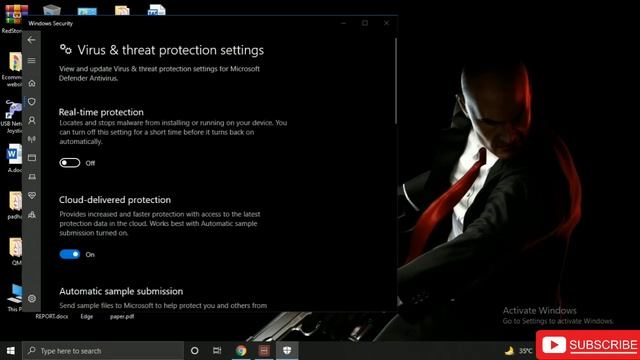Click the weather moon icon in taskbar

click(509, 351)
